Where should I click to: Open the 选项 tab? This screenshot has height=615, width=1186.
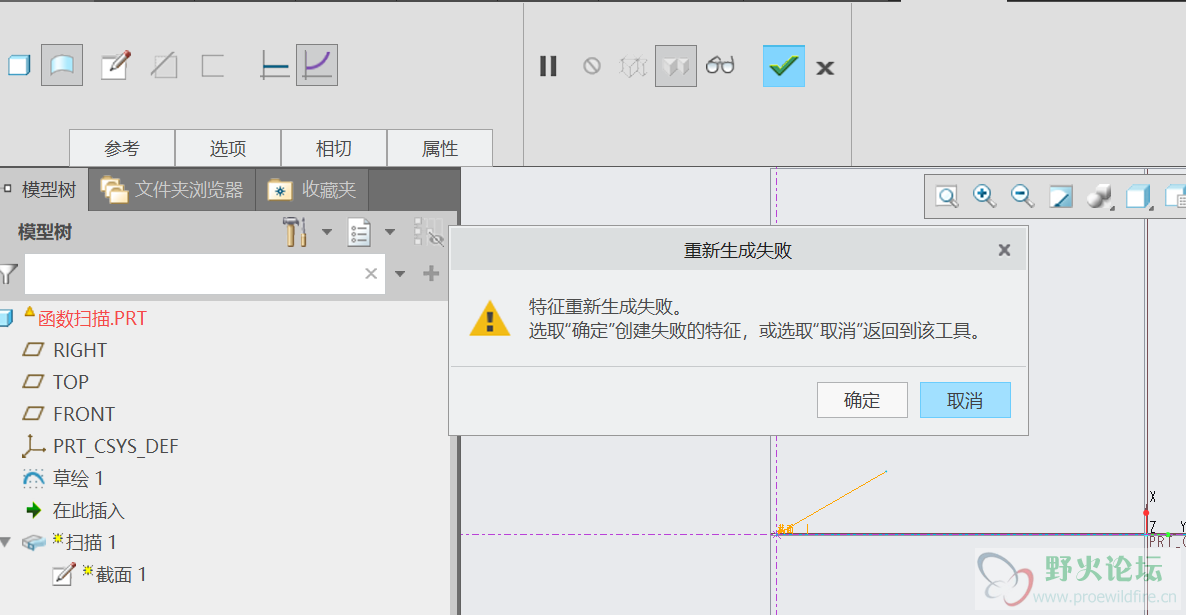click(228, 148)
